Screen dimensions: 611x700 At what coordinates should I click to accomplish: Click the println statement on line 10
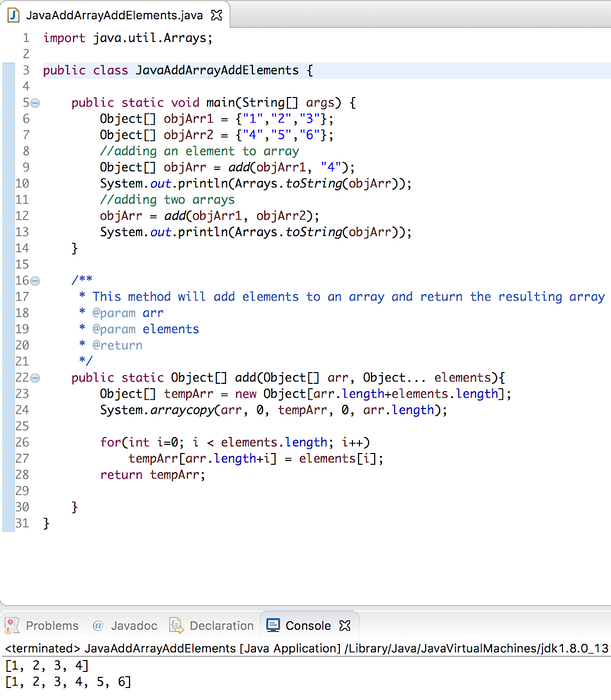pos(255,183)
